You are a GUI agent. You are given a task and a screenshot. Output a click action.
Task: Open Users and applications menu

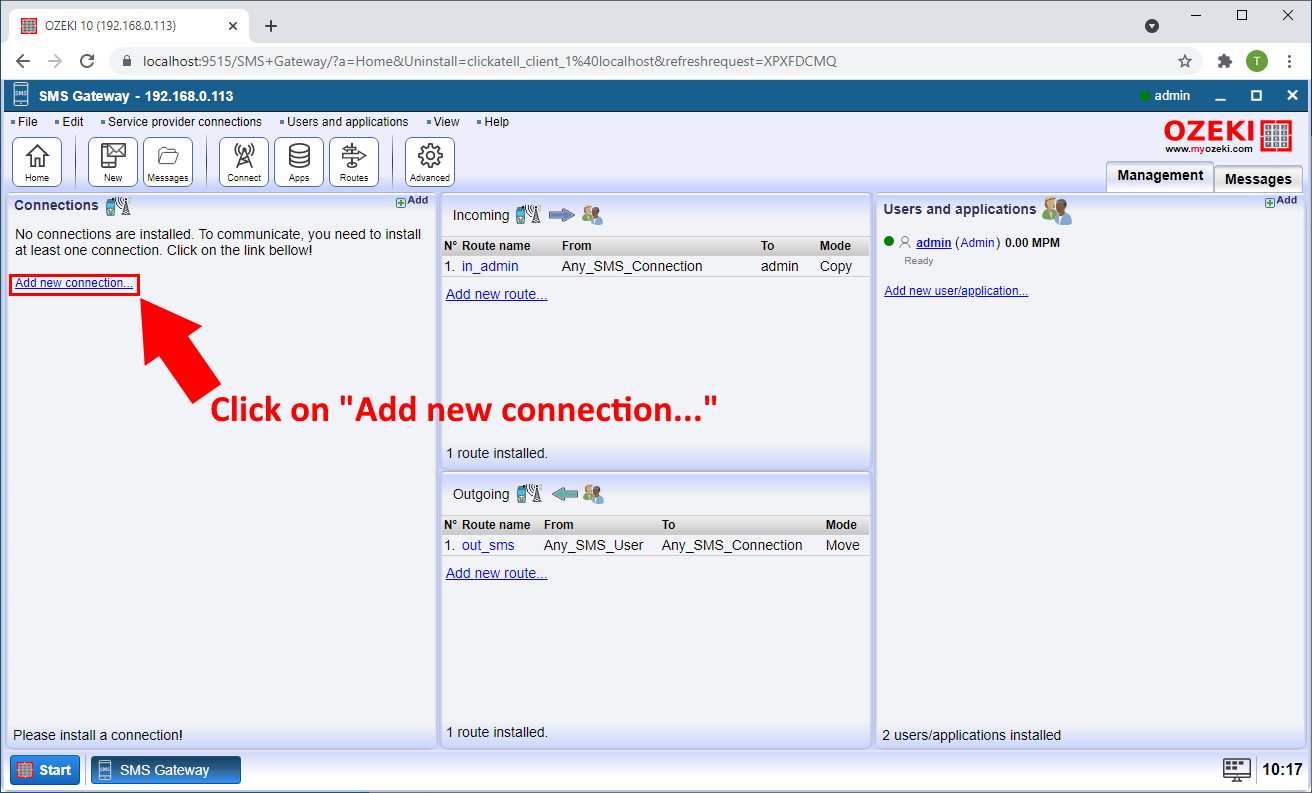tap(347, 122)
